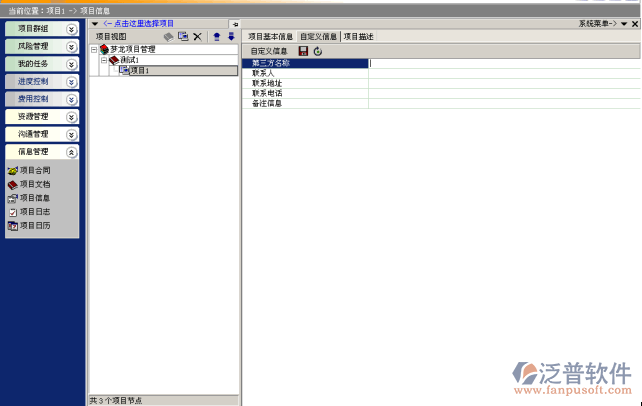Click the 备注信息 value cell
Image resolution: width=642 pixels, height=406 pixels.
(x=504, y=104)
